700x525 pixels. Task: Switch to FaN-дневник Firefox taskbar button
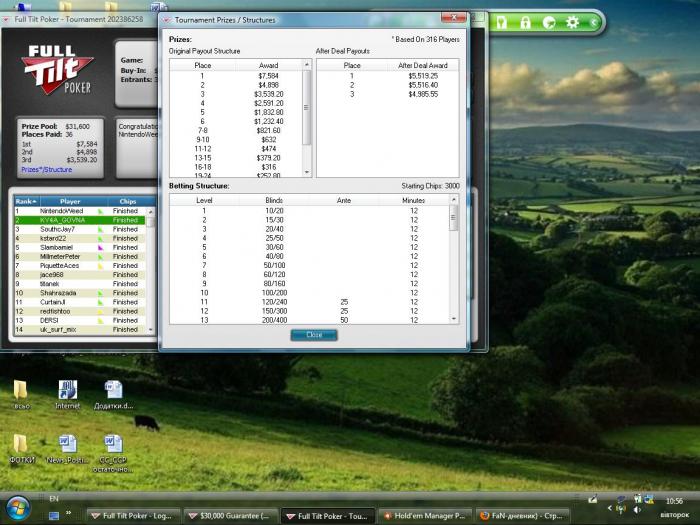point(523,516)
